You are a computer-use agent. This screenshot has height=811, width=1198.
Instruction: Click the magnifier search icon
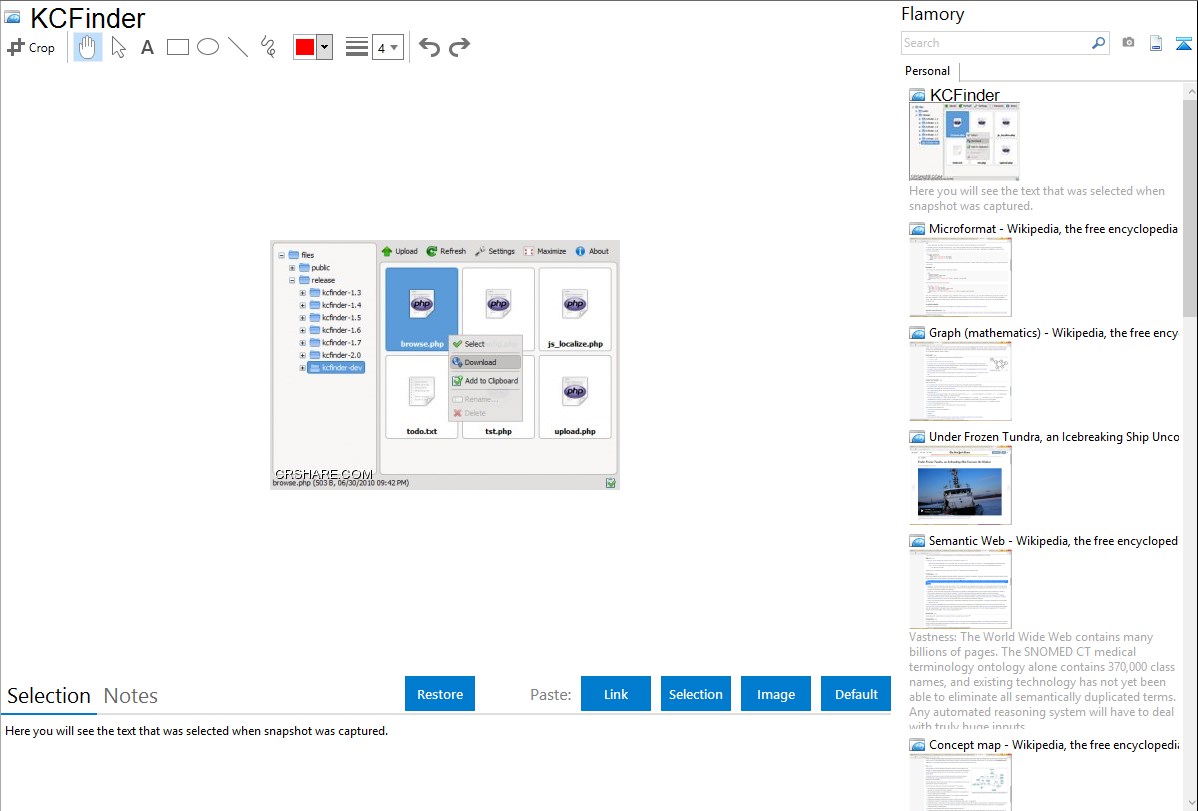point(1098,43)
